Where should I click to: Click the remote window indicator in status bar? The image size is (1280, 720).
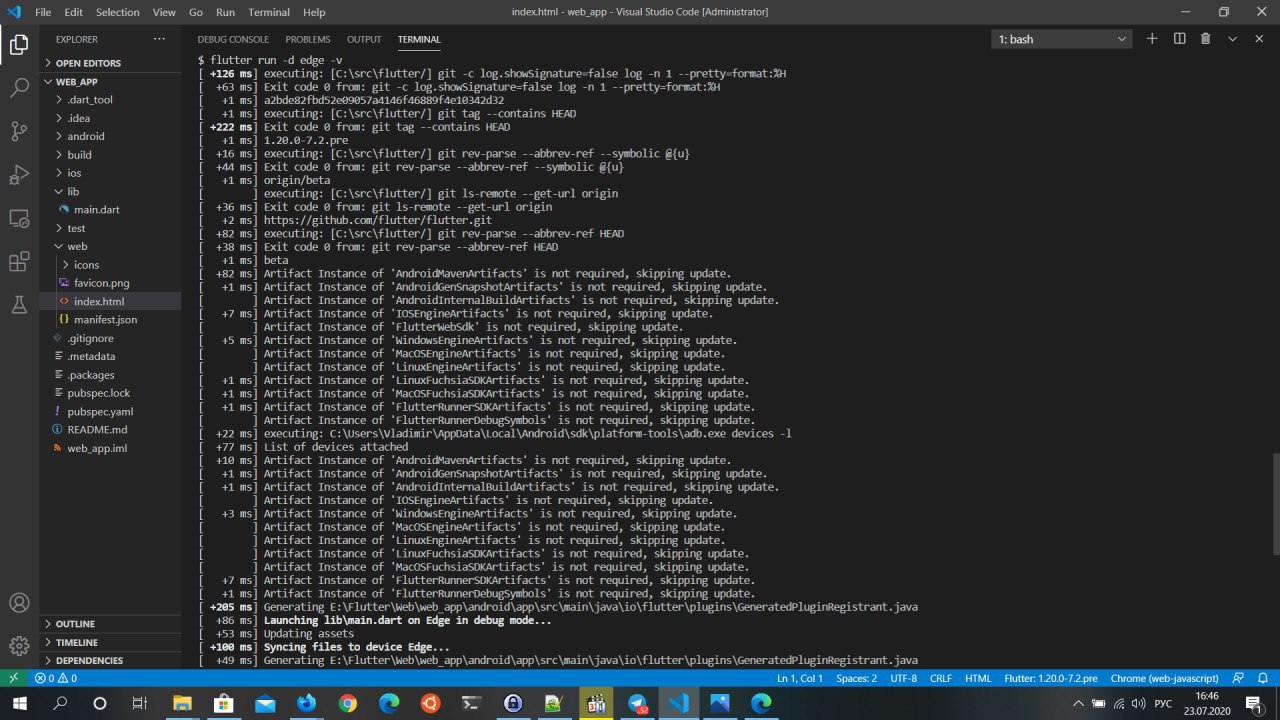13,678
